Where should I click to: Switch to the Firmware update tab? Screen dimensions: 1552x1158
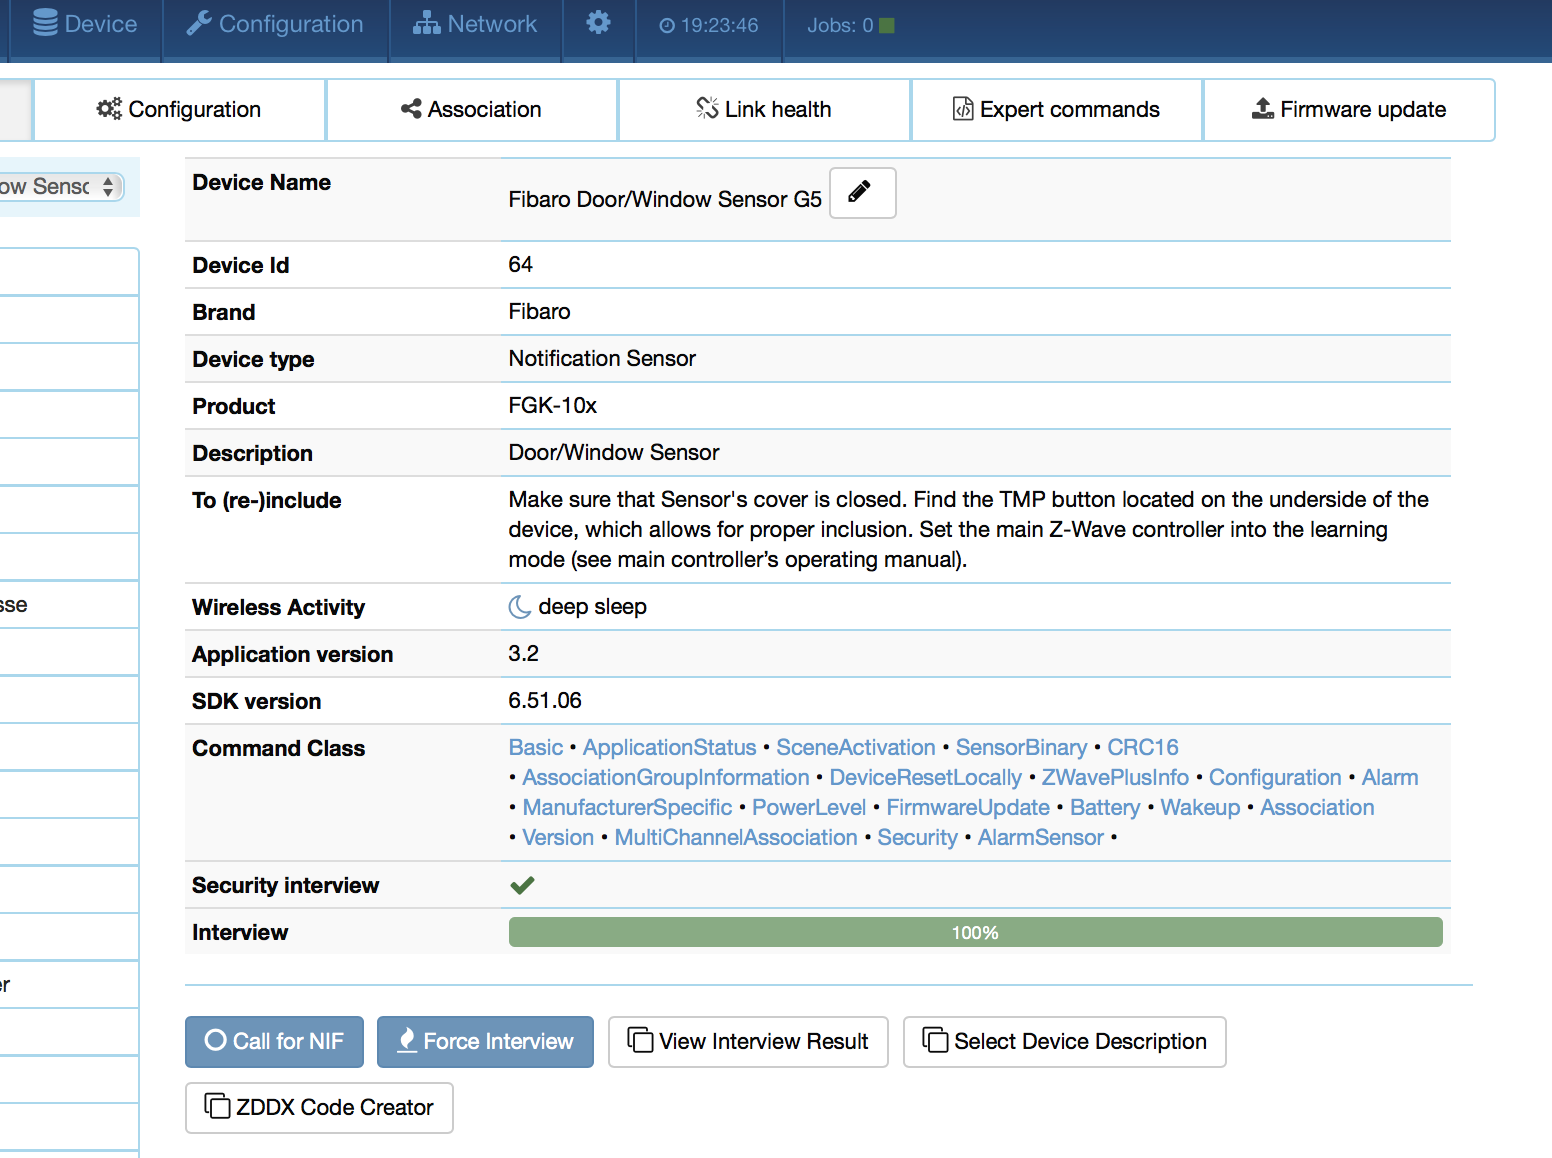pyautogui.click(x=1349, y=109)
